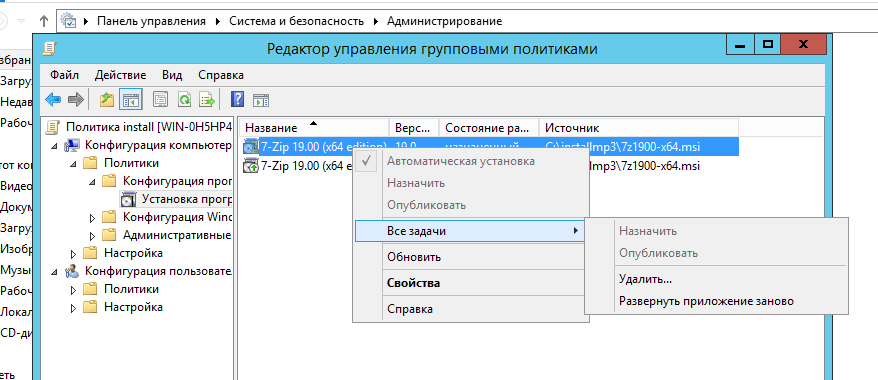Open the Файл menu
The width and height of the screenshot is (878, 380).
pos(64,75)
